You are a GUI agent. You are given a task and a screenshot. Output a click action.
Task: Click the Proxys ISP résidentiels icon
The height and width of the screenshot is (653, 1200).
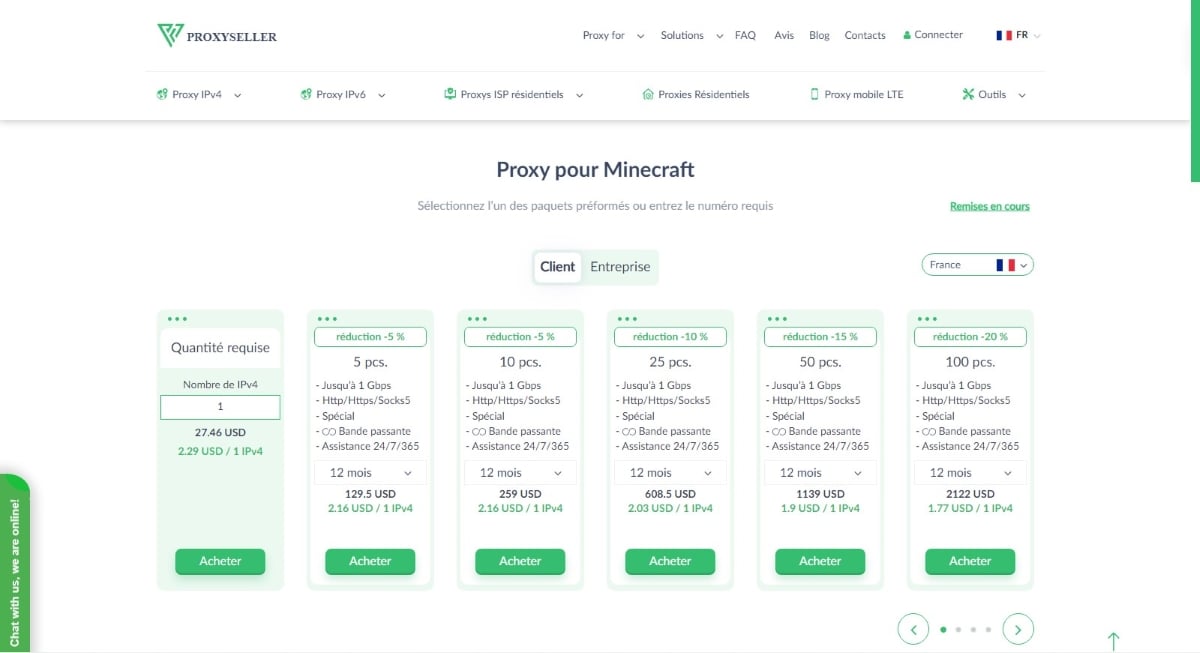tap(450, 95)
